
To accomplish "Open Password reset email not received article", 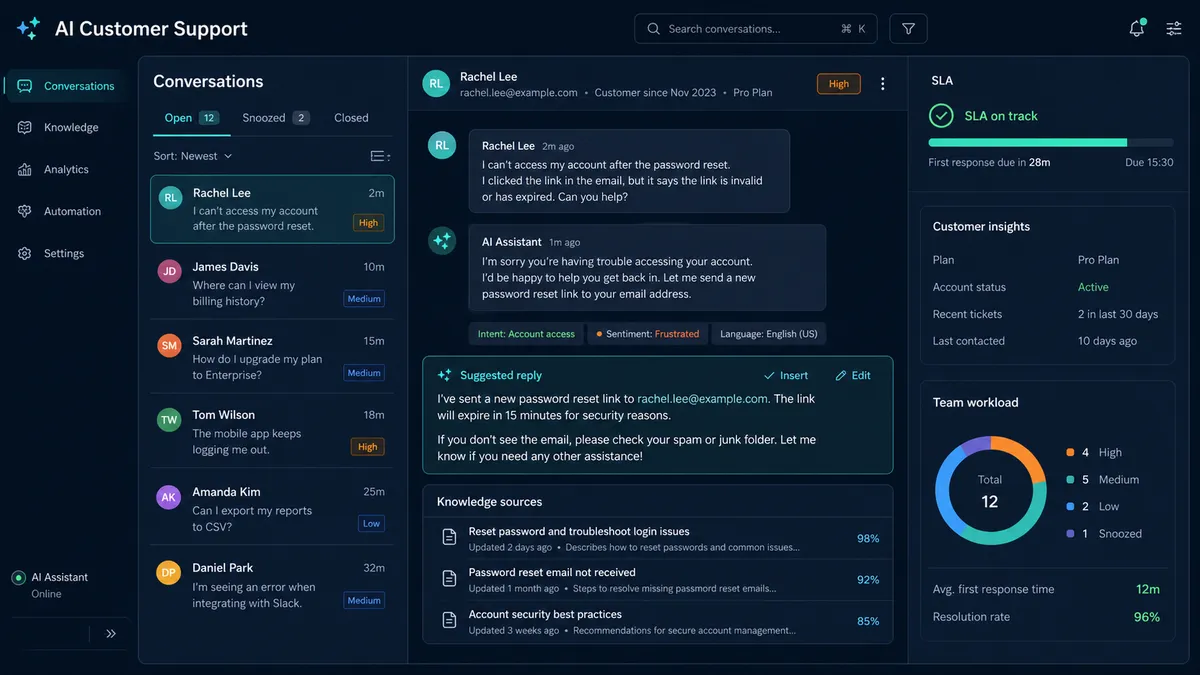I will (657, 580).
